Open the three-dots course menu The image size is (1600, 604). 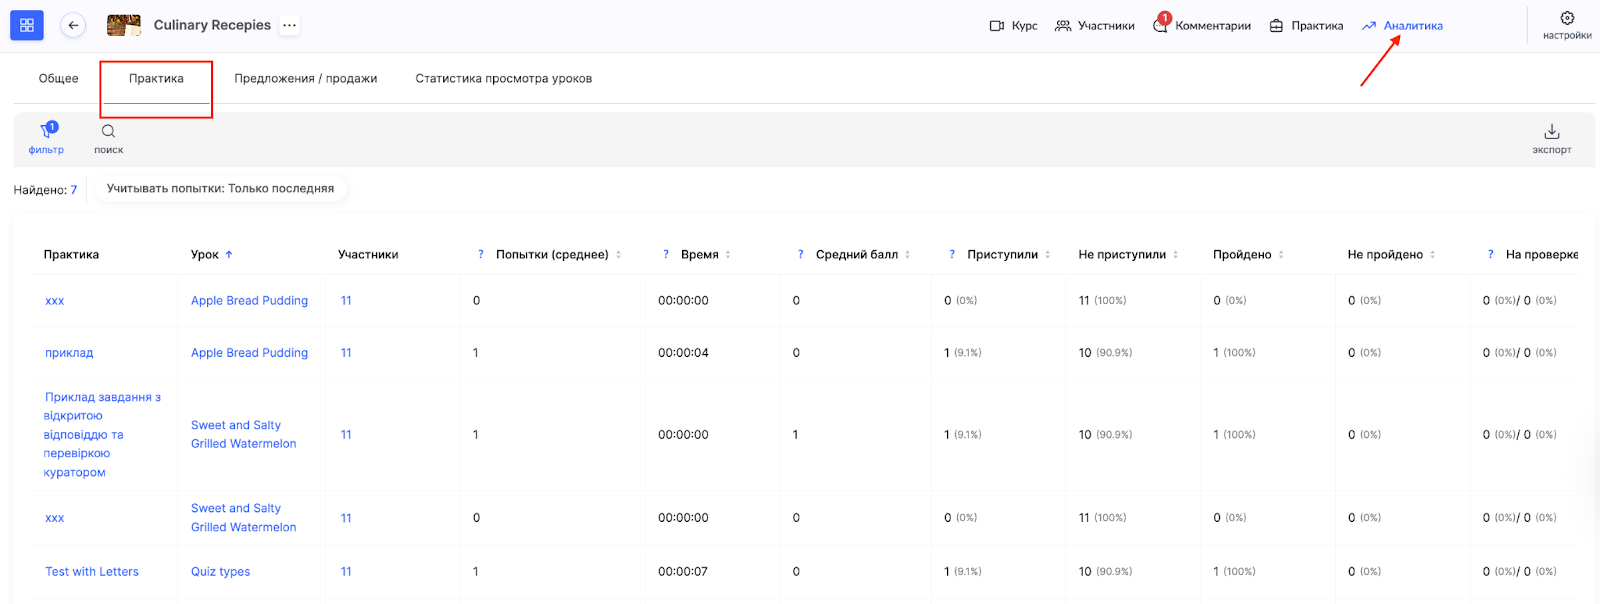click(289, 25)
